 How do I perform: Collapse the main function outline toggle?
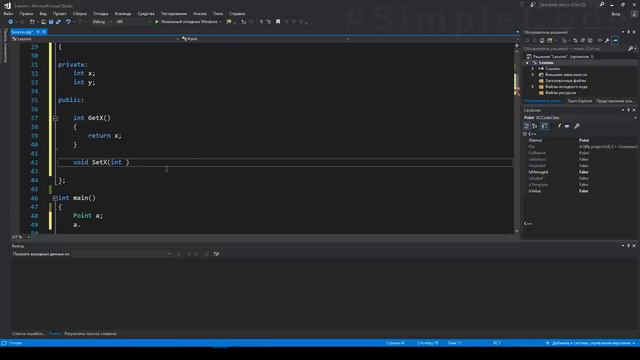click(x=55, y=198)
